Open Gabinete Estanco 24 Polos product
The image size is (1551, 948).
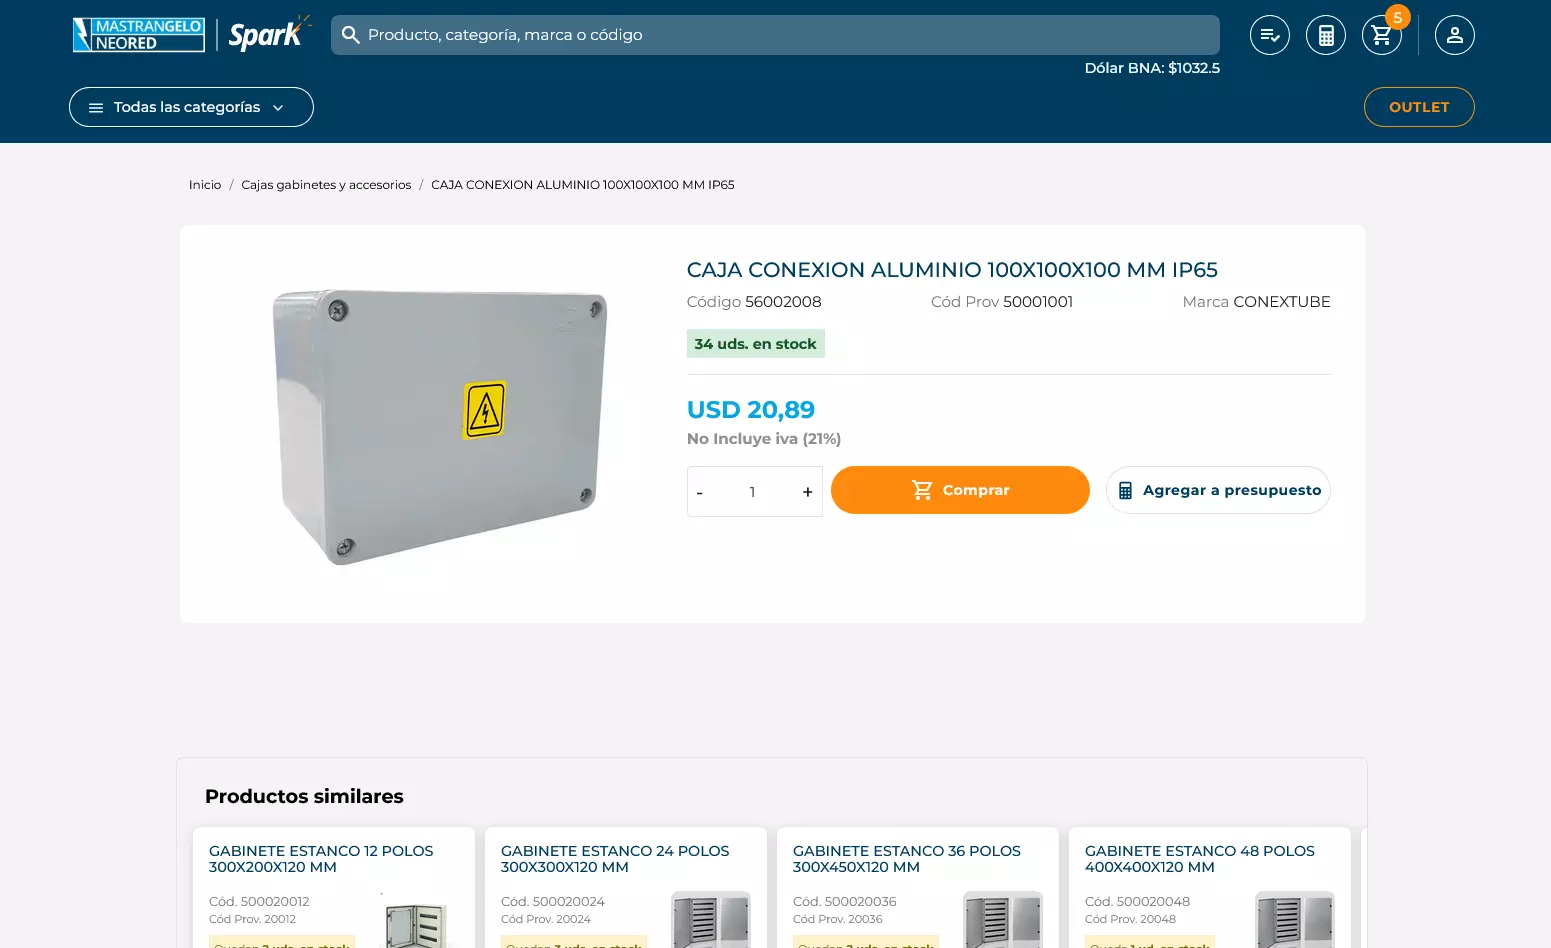(615, 859)
